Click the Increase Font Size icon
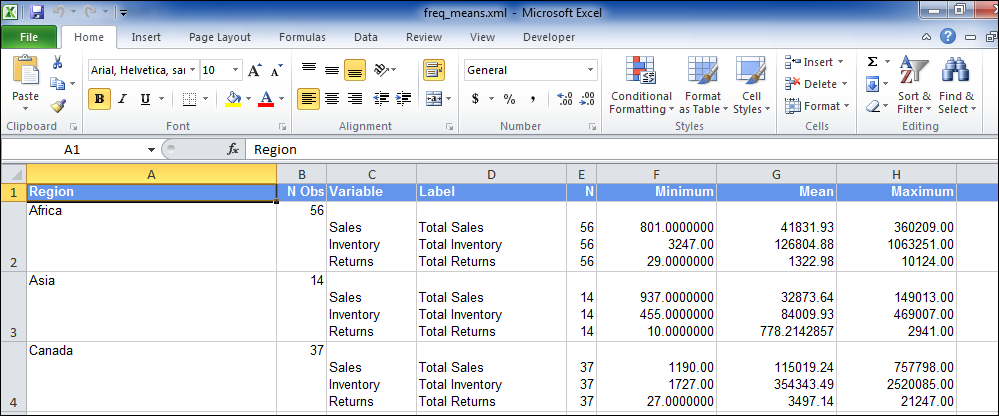Screen dimensions: 999x416 pos(254,71)
